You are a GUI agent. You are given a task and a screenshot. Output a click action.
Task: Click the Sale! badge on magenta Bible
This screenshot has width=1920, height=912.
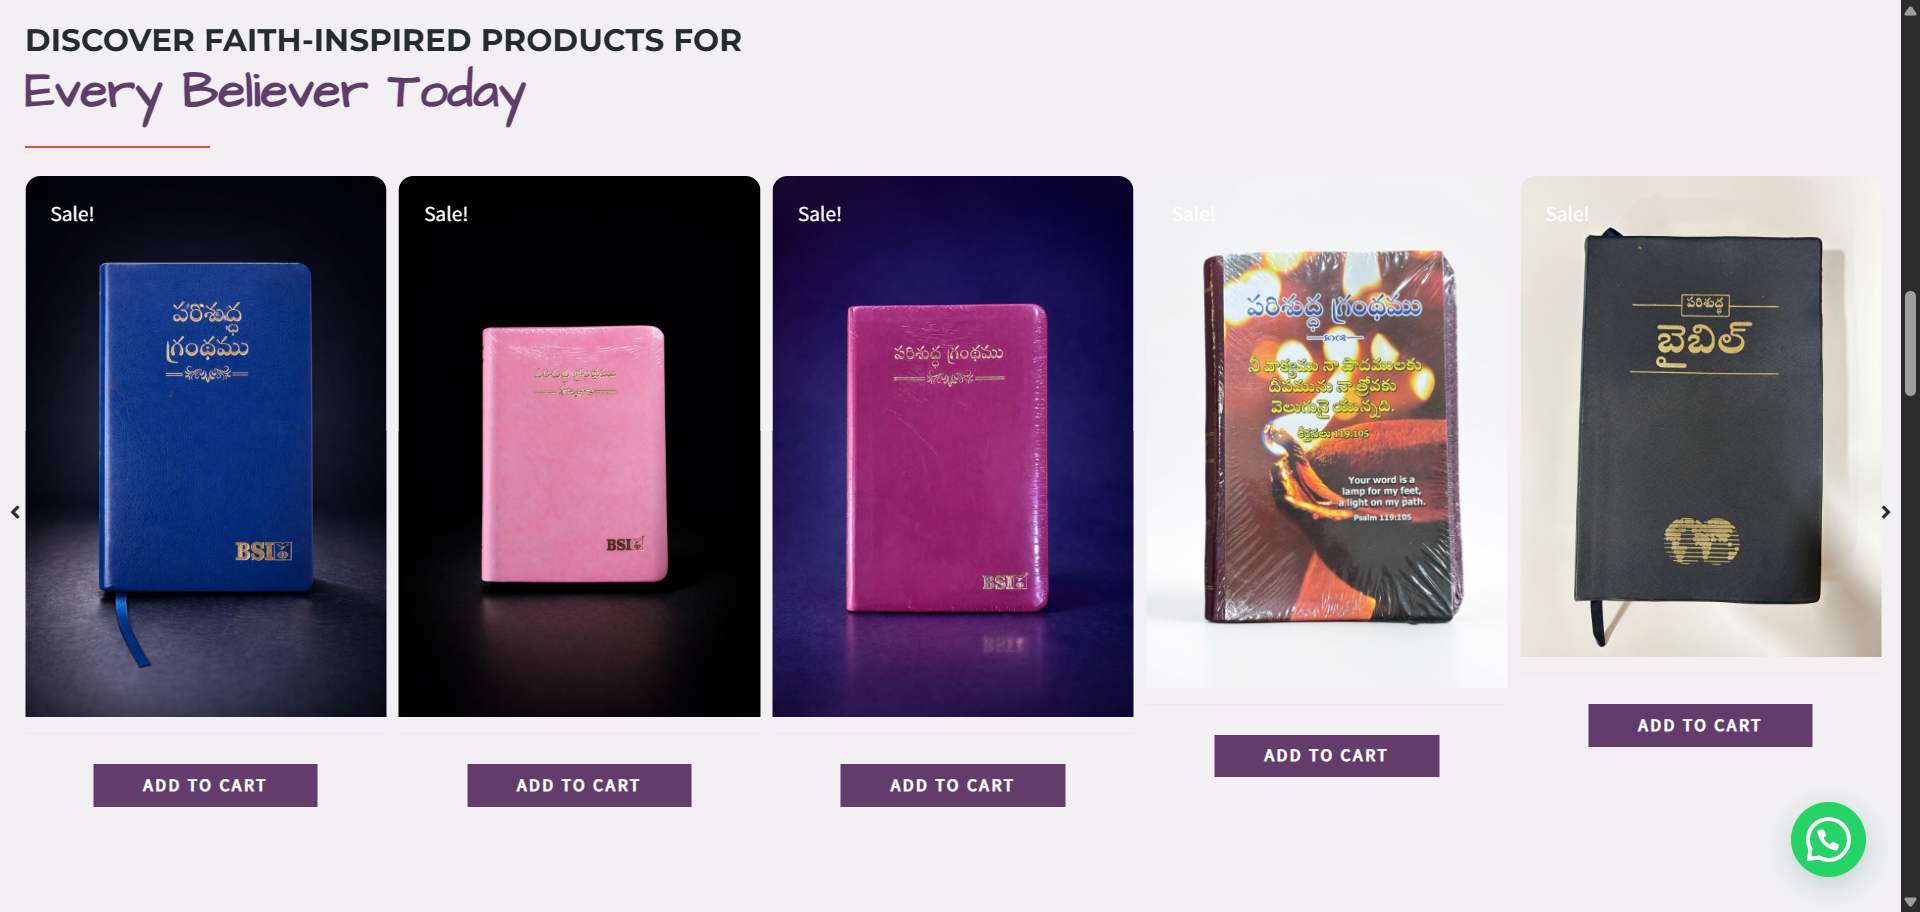pyautogui.click(x=819, y=214)
